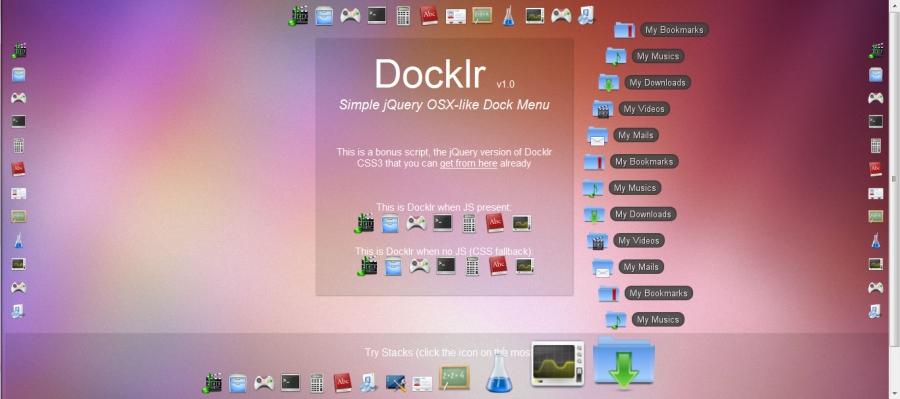Image resolution: width=900 pixels, height=399 pixels.
Task: Click system monitor in the JS-present dock row
Action: pos(521,223)
